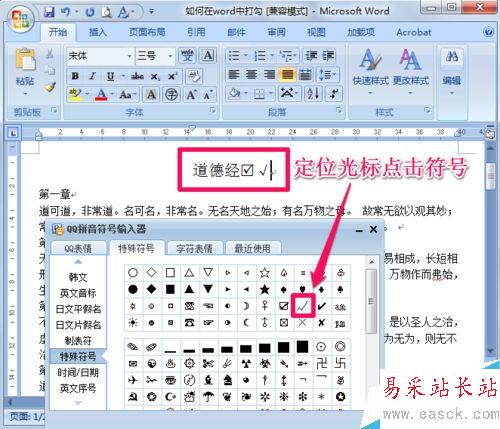Select 时间/日期 category in symbol list

point(78,372)
